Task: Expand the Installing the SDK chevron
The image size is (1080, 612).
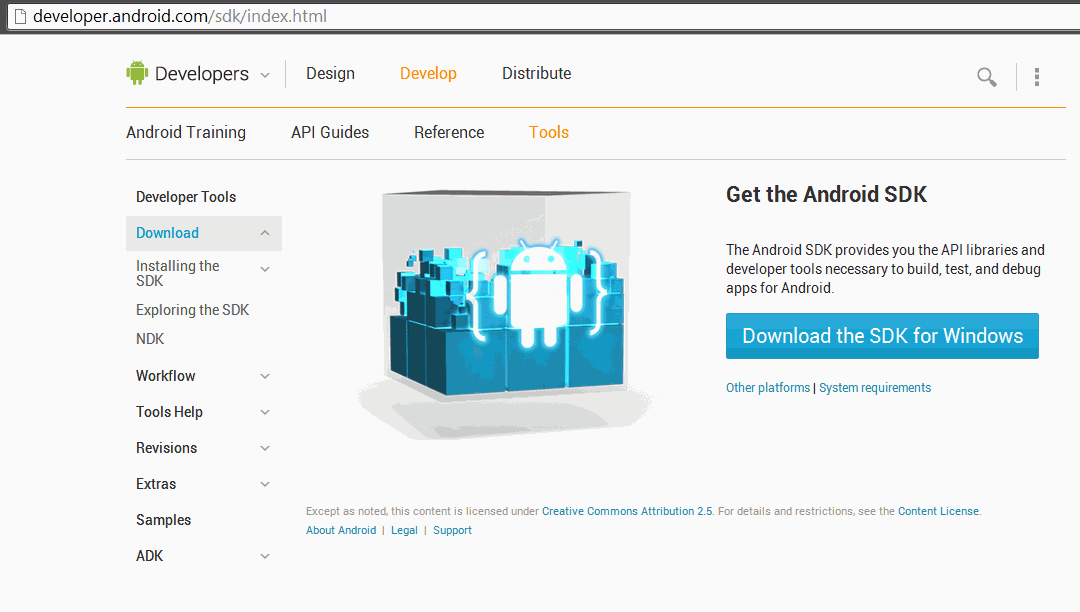Action: (x=265, y=269)
